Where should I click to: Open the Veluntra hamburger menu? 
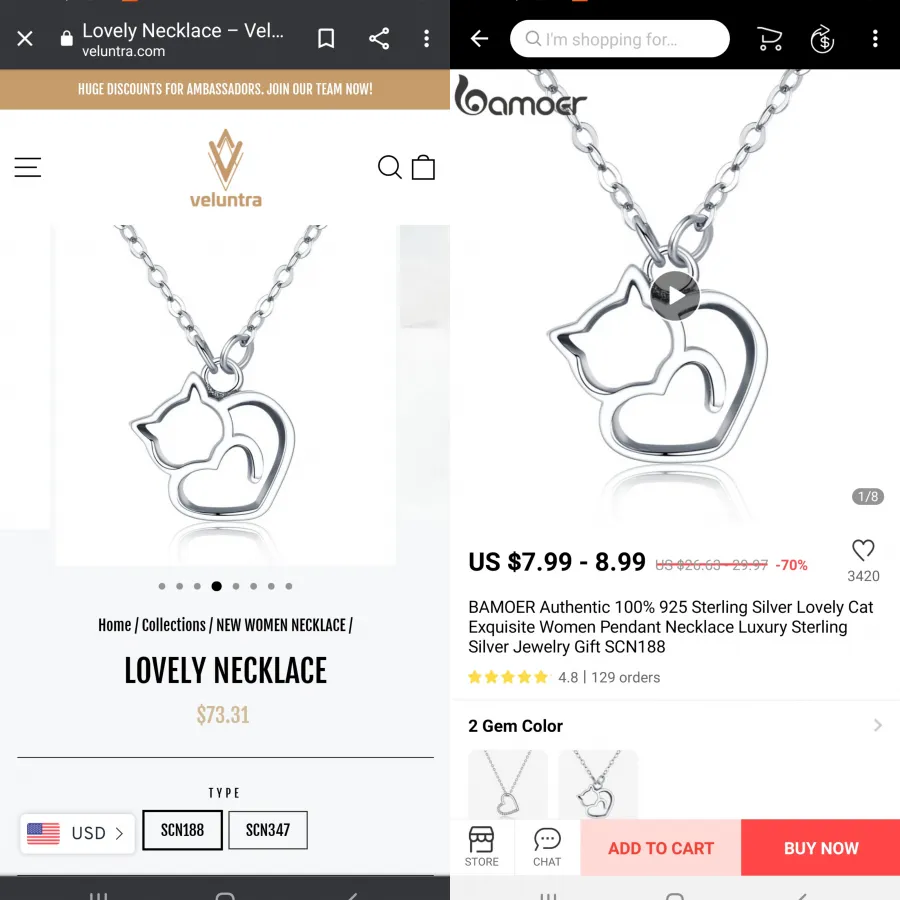click(x=28, y=167)
